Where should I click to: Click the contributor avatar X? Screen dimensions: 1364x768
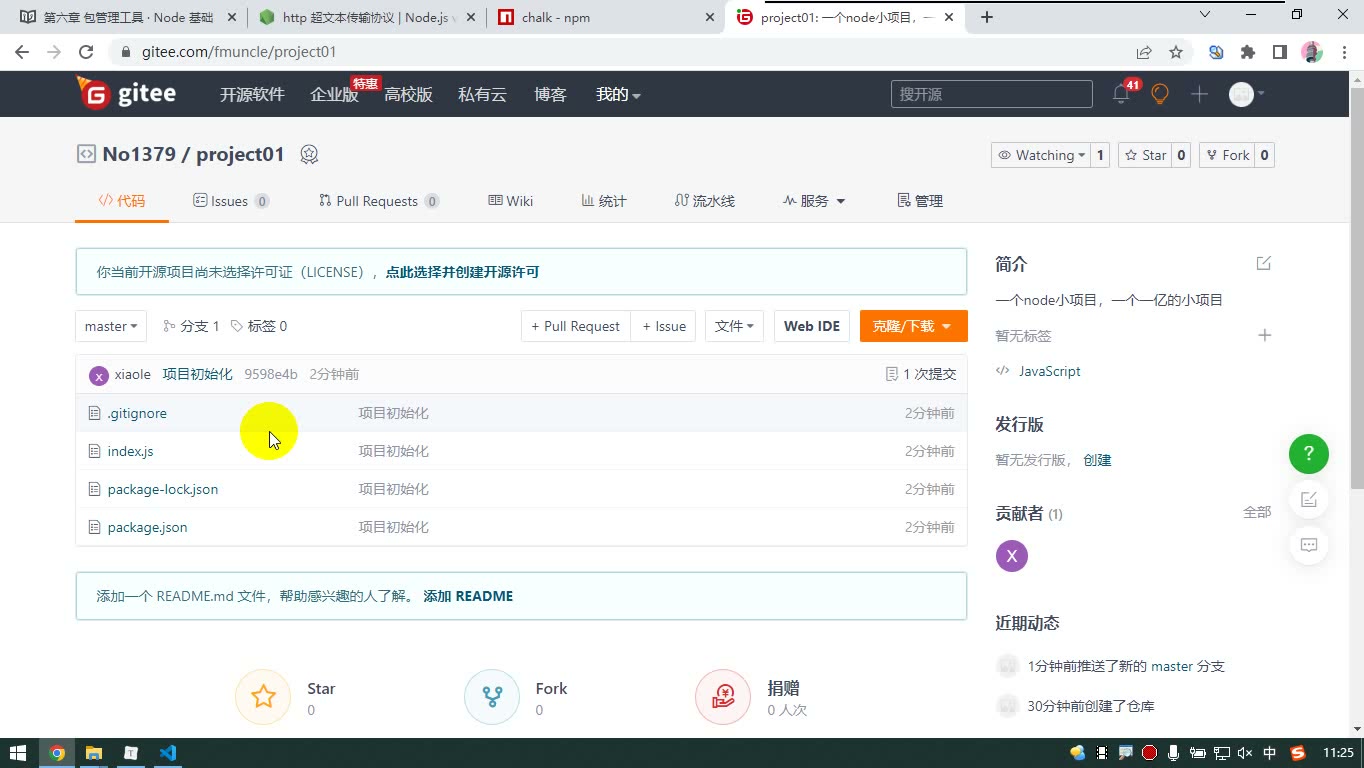tap(1012, 556)
